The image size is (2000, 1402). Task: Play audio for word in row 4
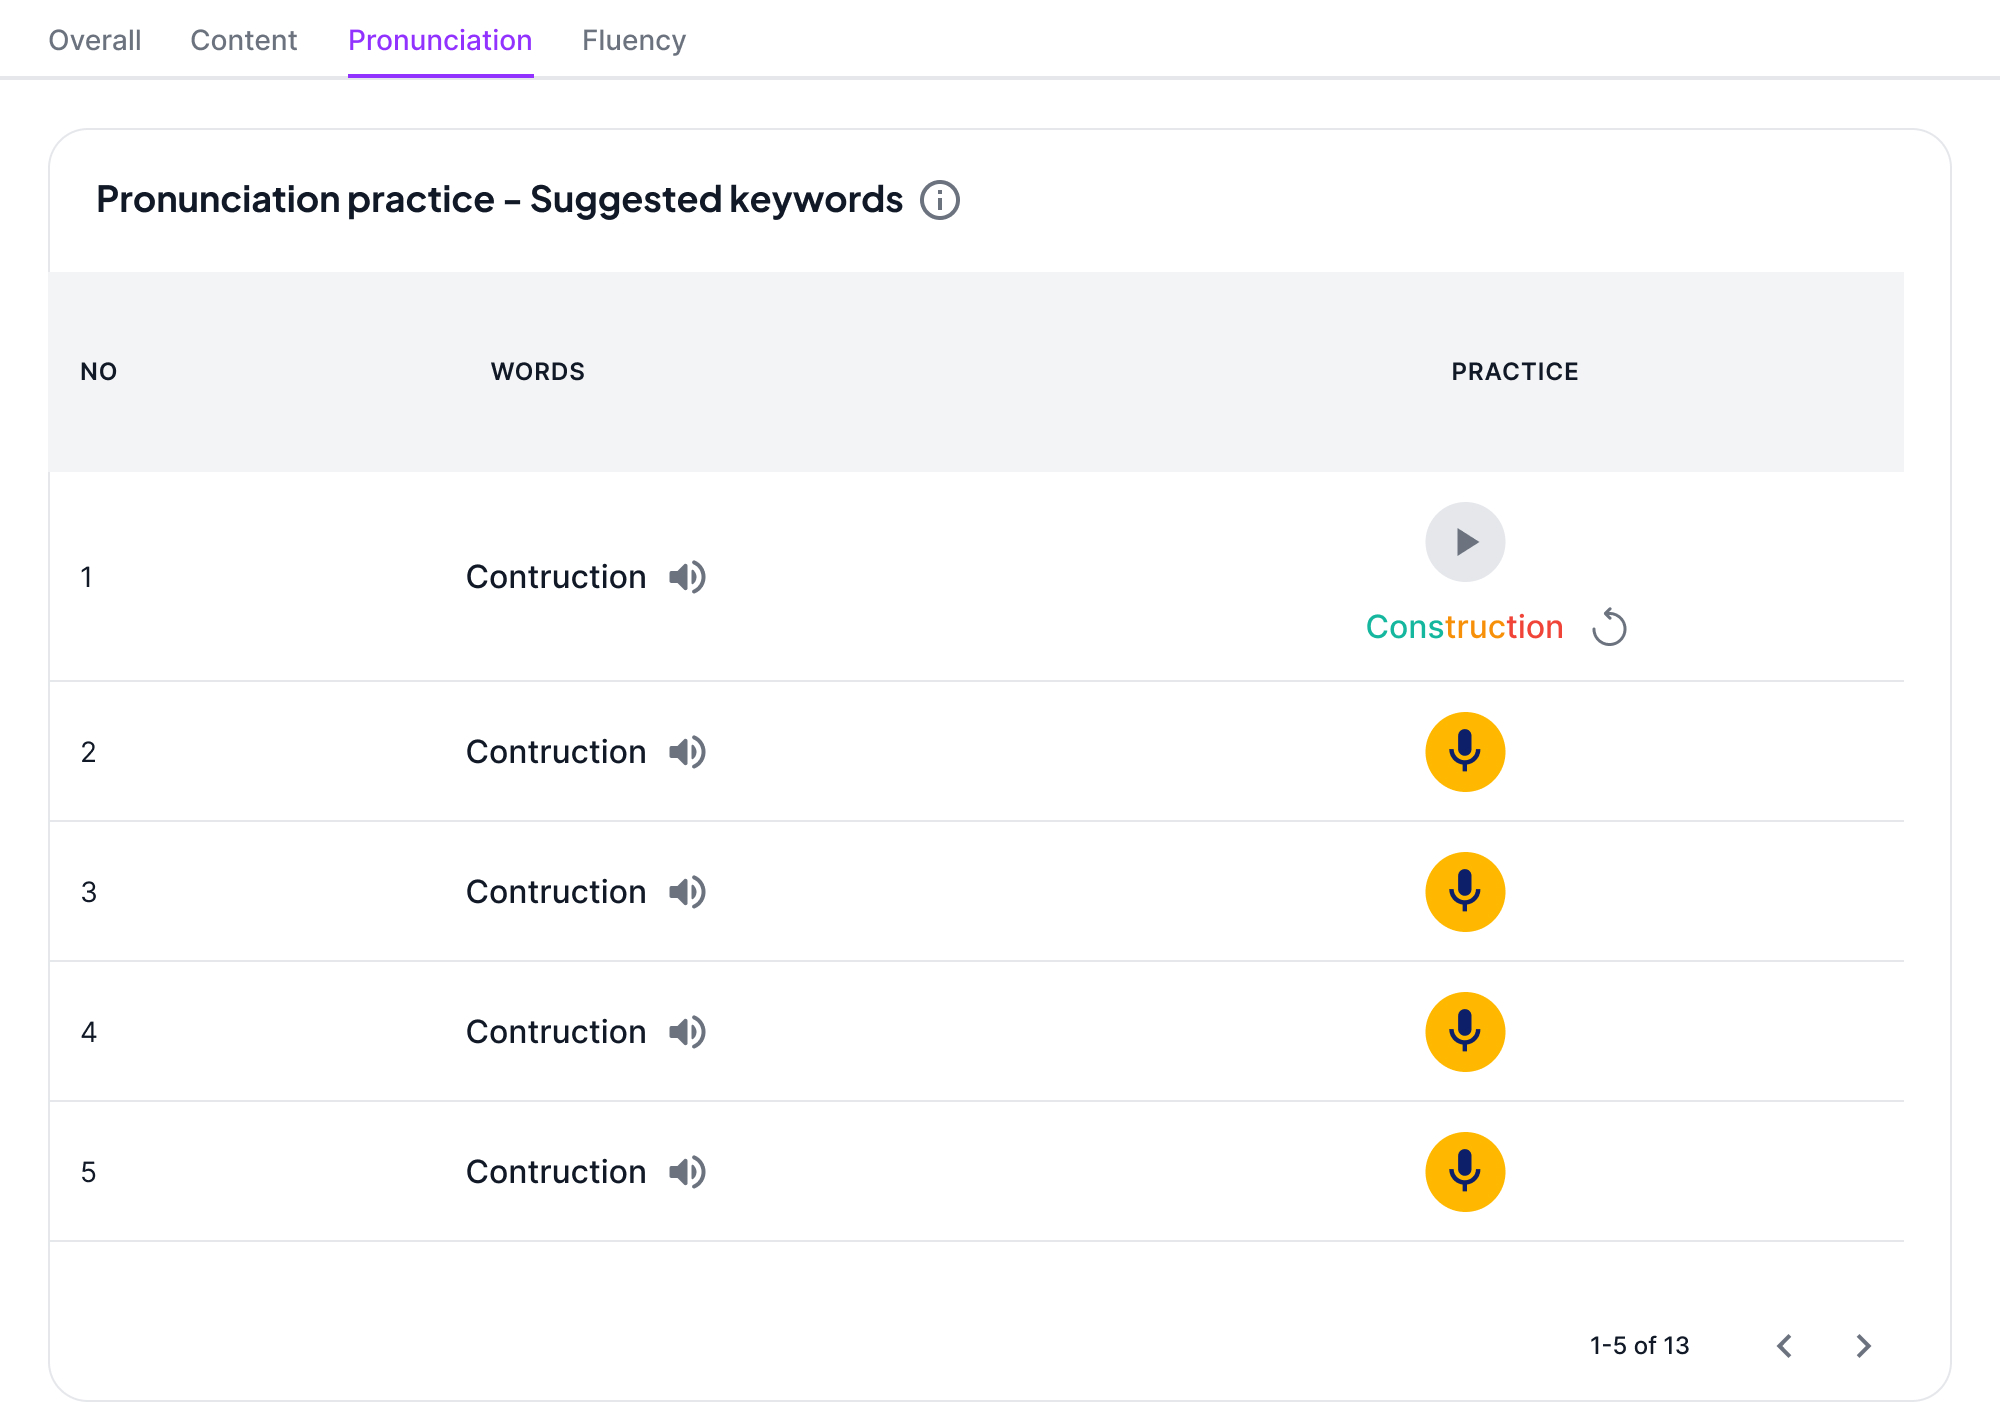tap(688, 1032)
